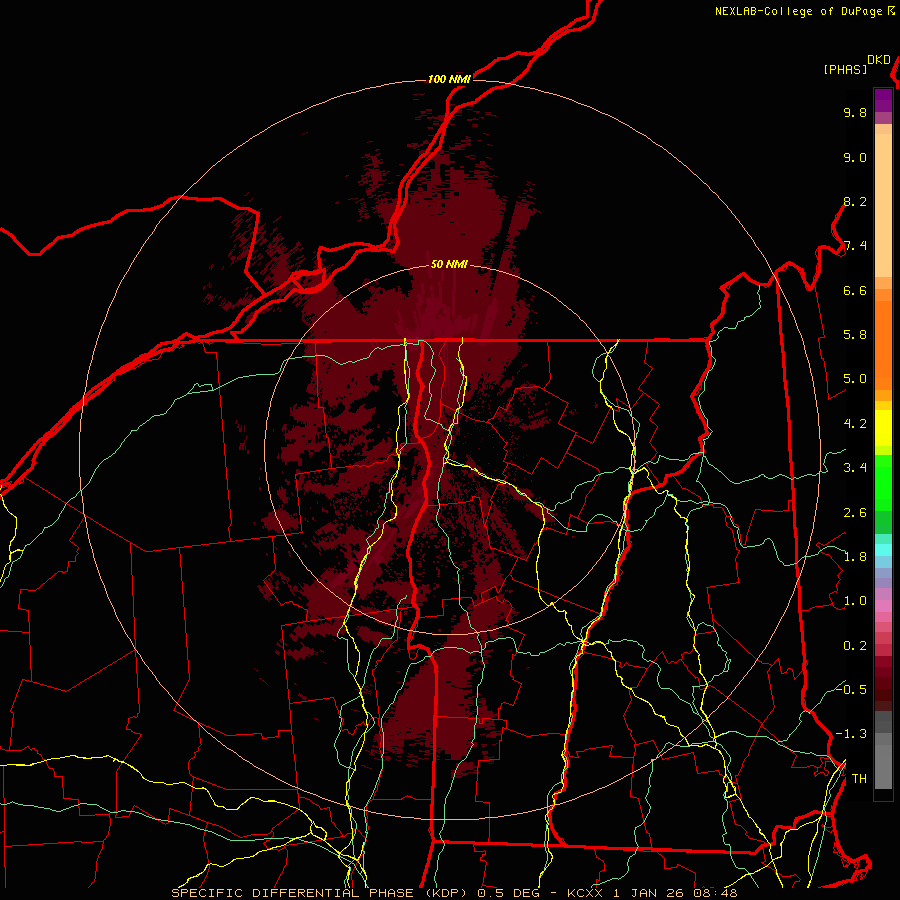Click the 5.0 legend value

coord(855,379)
